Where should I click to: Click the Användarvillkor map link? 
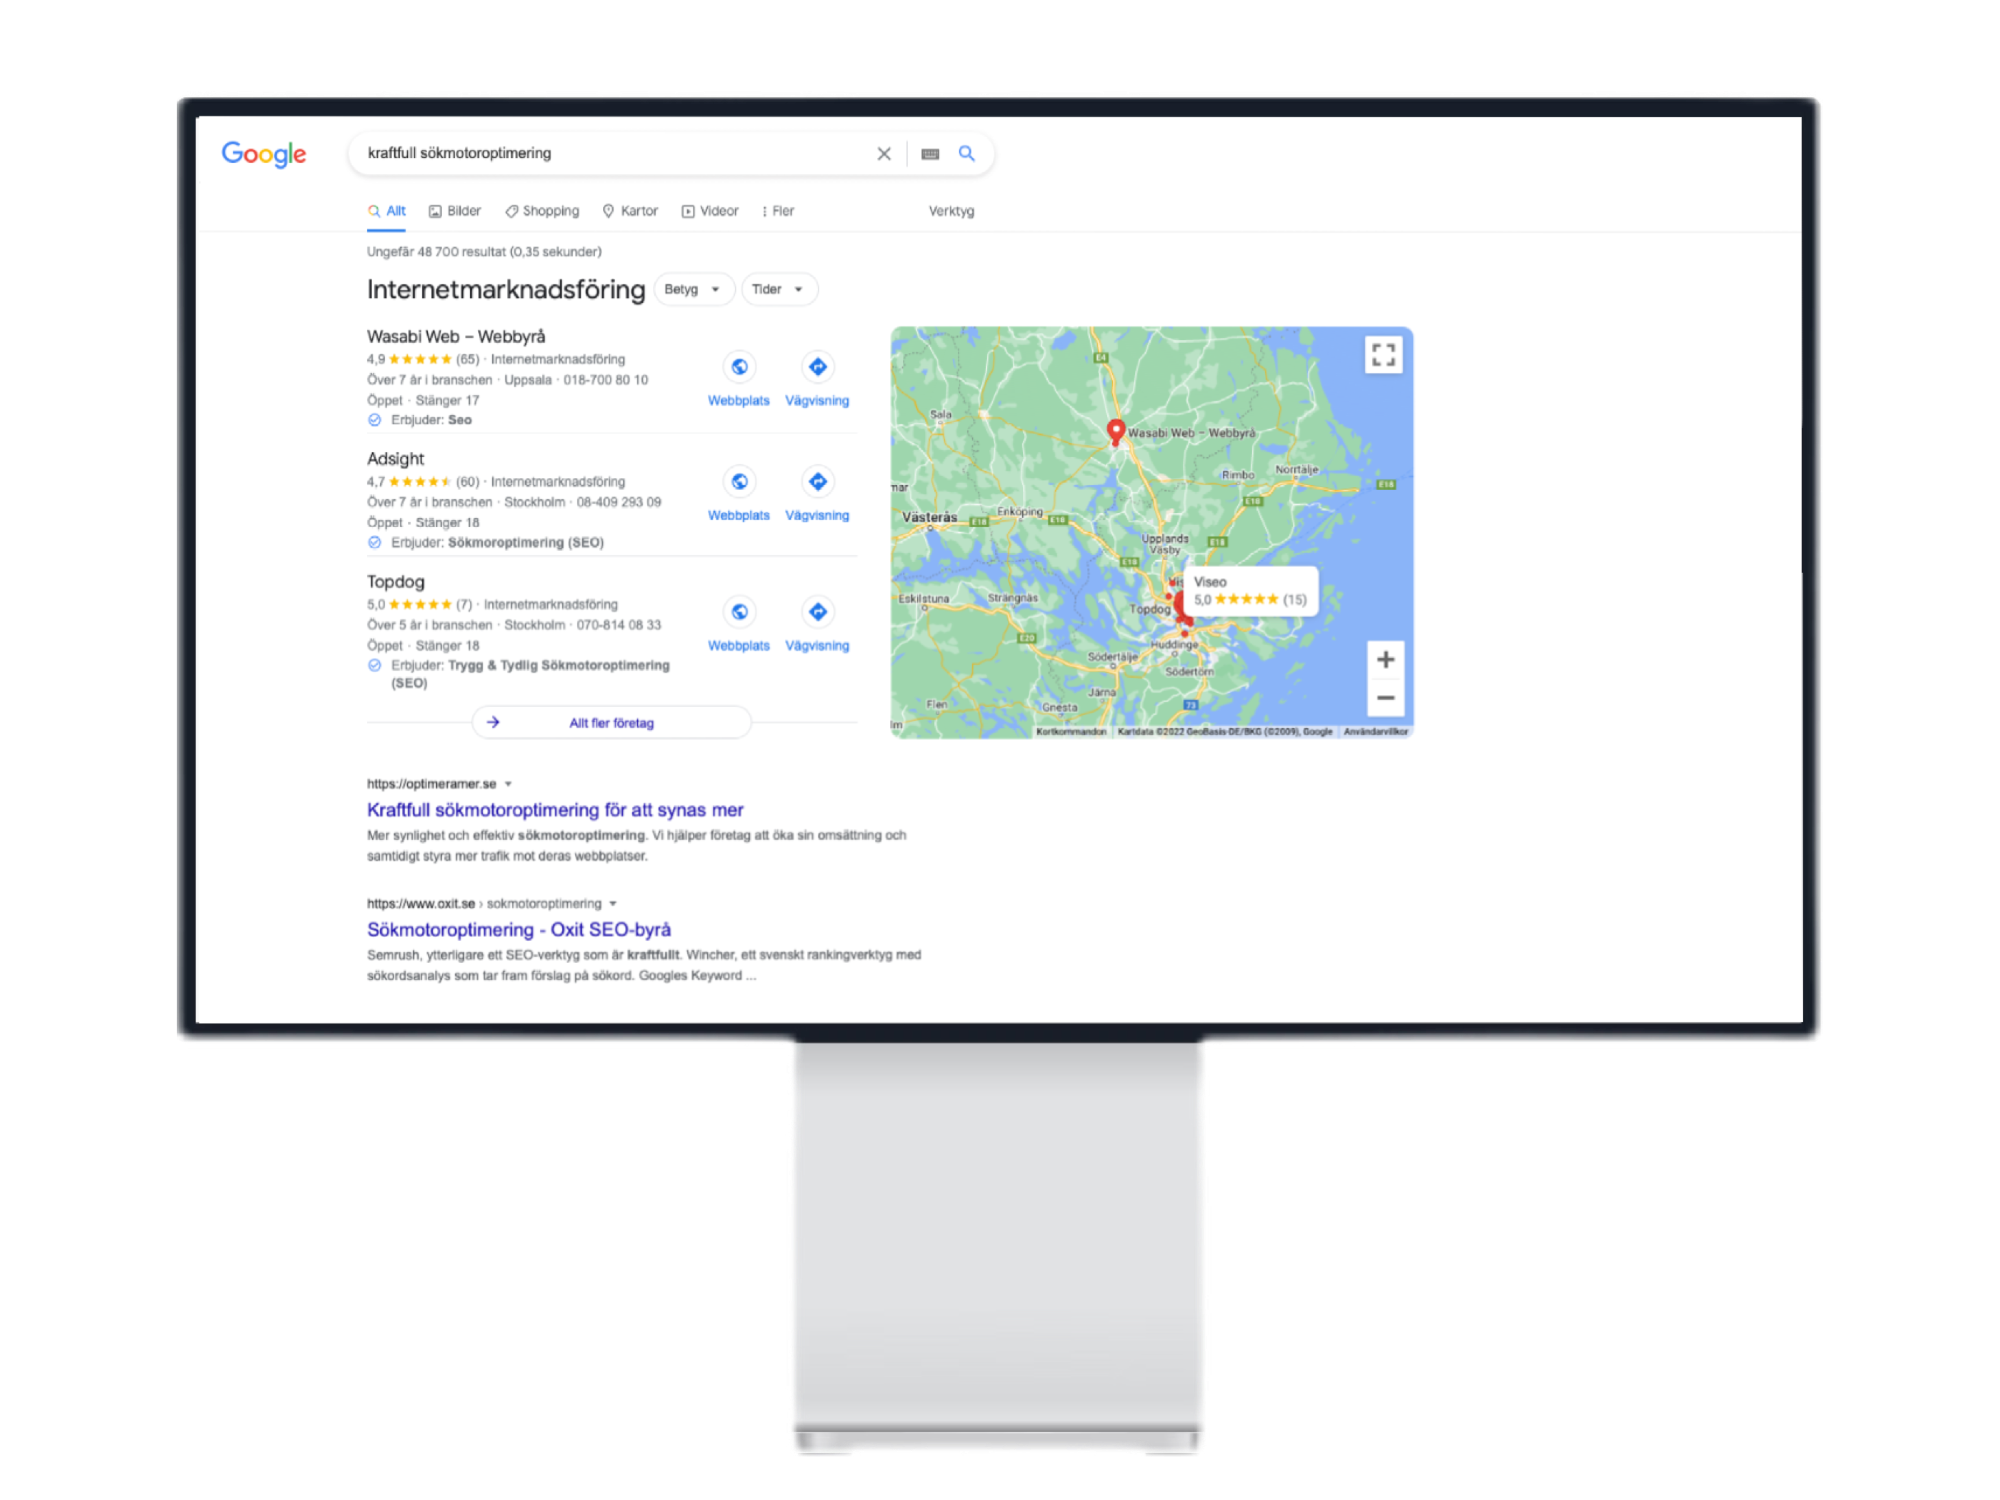pyautogui.click(x=1375, y=732)
